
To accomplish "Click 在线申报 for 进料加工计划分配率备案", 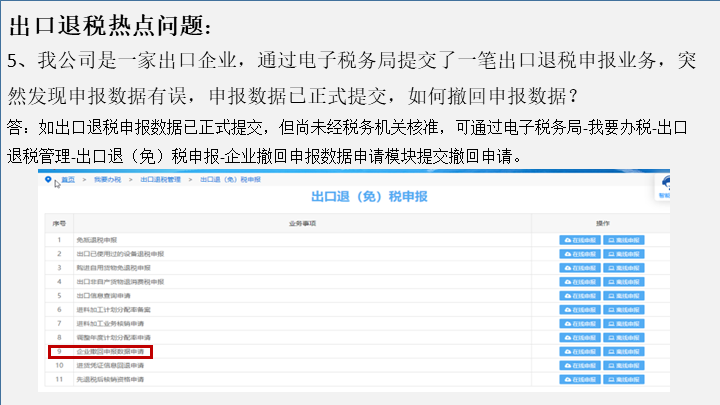I will point(580,310).
